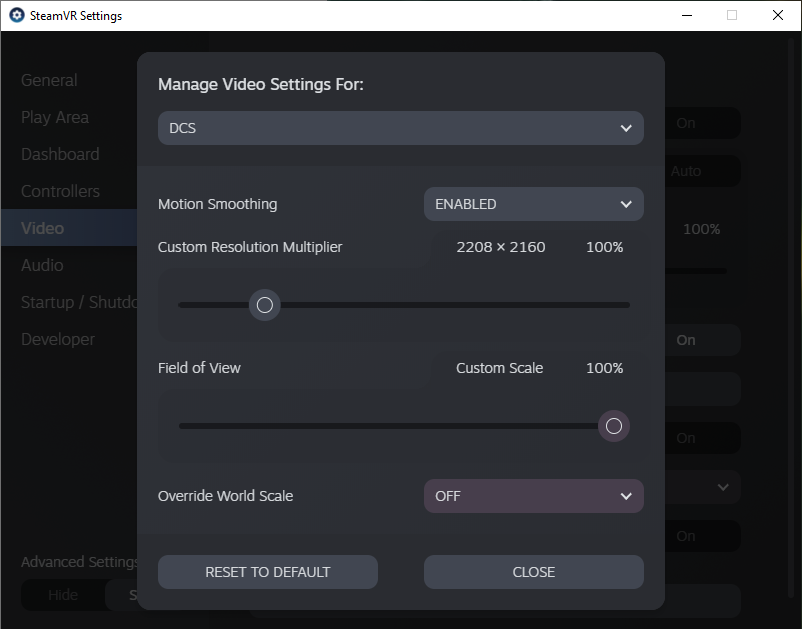802x629 pixels.
Task: Click the 2208 × 2160 resolution value
Action: [x=501, y=248]
